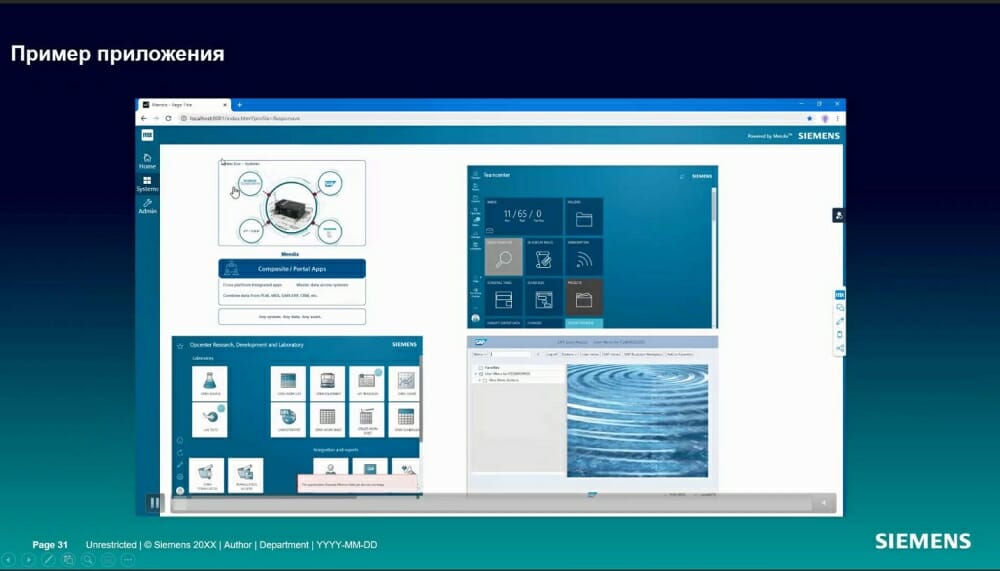The height and width of the screenshot is (571, 1000).
Task: Open the flask tile in Opcenter Laboratories
Action: 210,383
